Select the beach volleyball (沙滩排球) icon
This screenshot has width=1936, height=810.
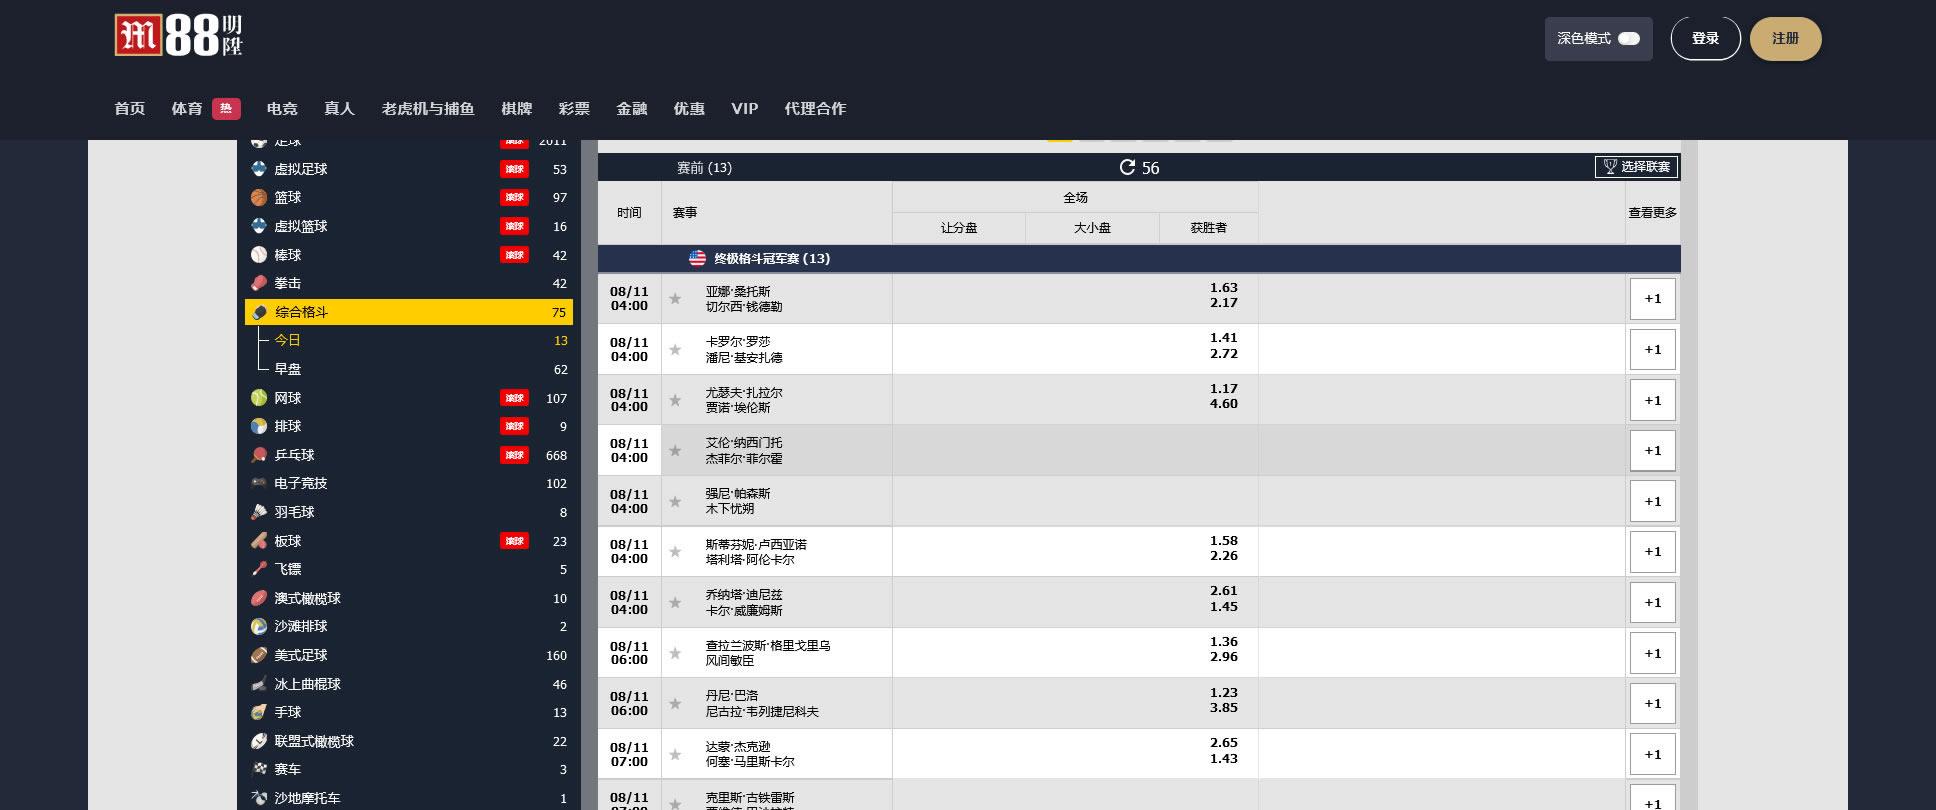tap(259, 626)
